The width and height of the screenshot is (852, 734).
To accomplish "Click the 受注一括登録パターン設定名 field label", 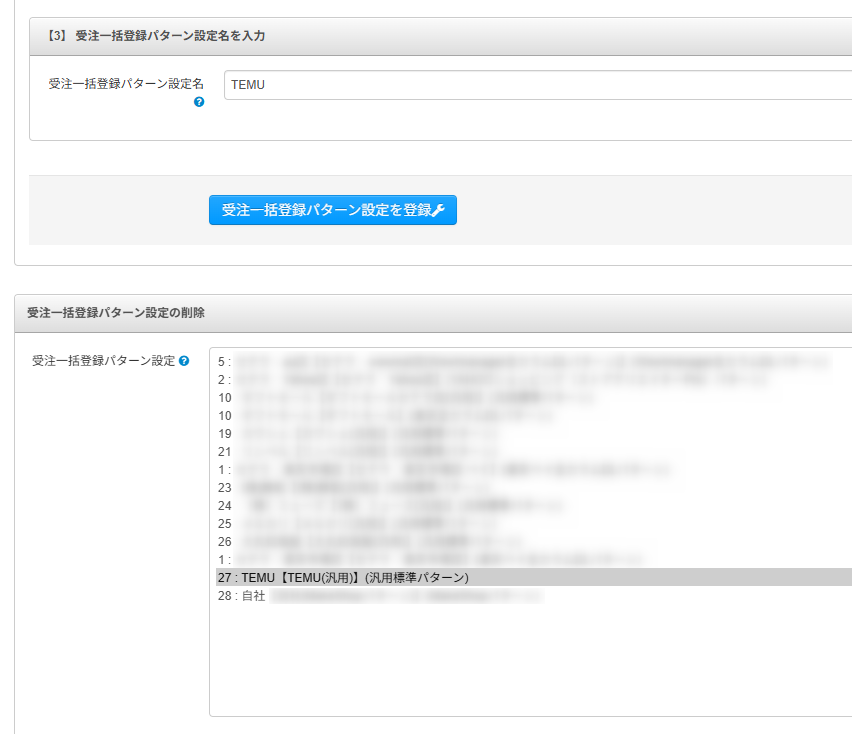I will [x=126, y=84].
